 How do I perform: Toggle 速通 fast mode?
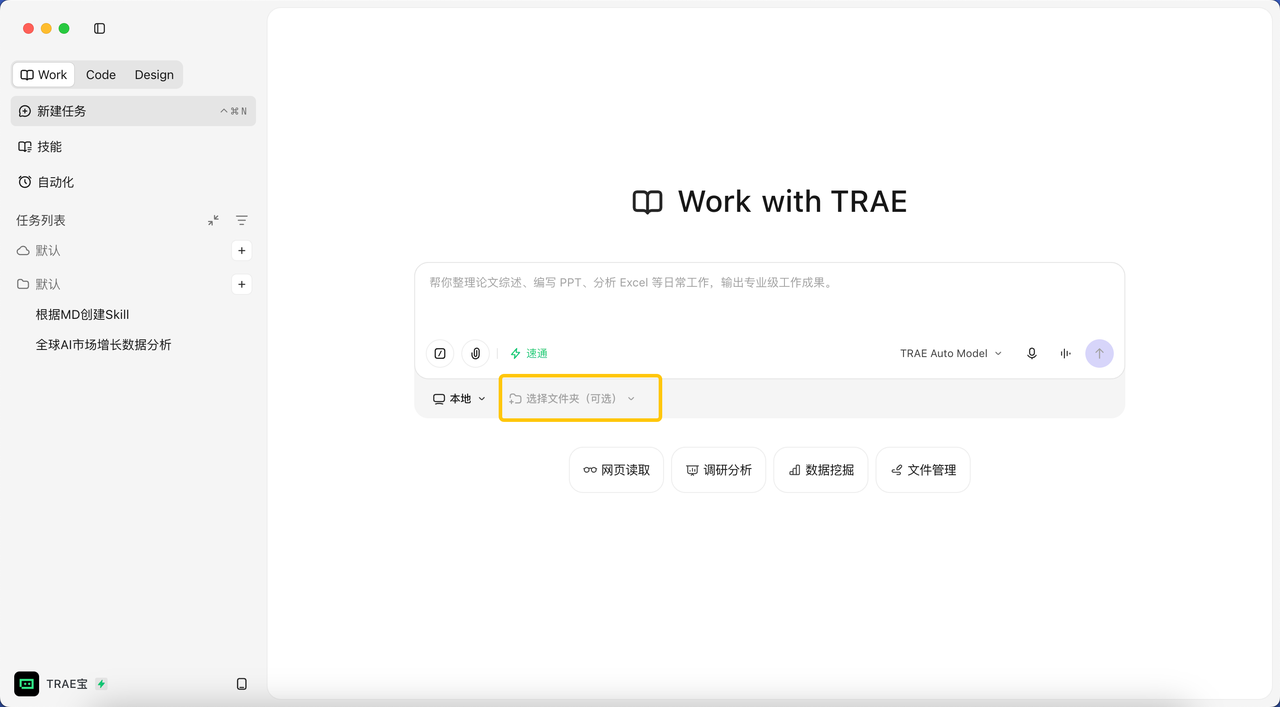click(529, 353)
